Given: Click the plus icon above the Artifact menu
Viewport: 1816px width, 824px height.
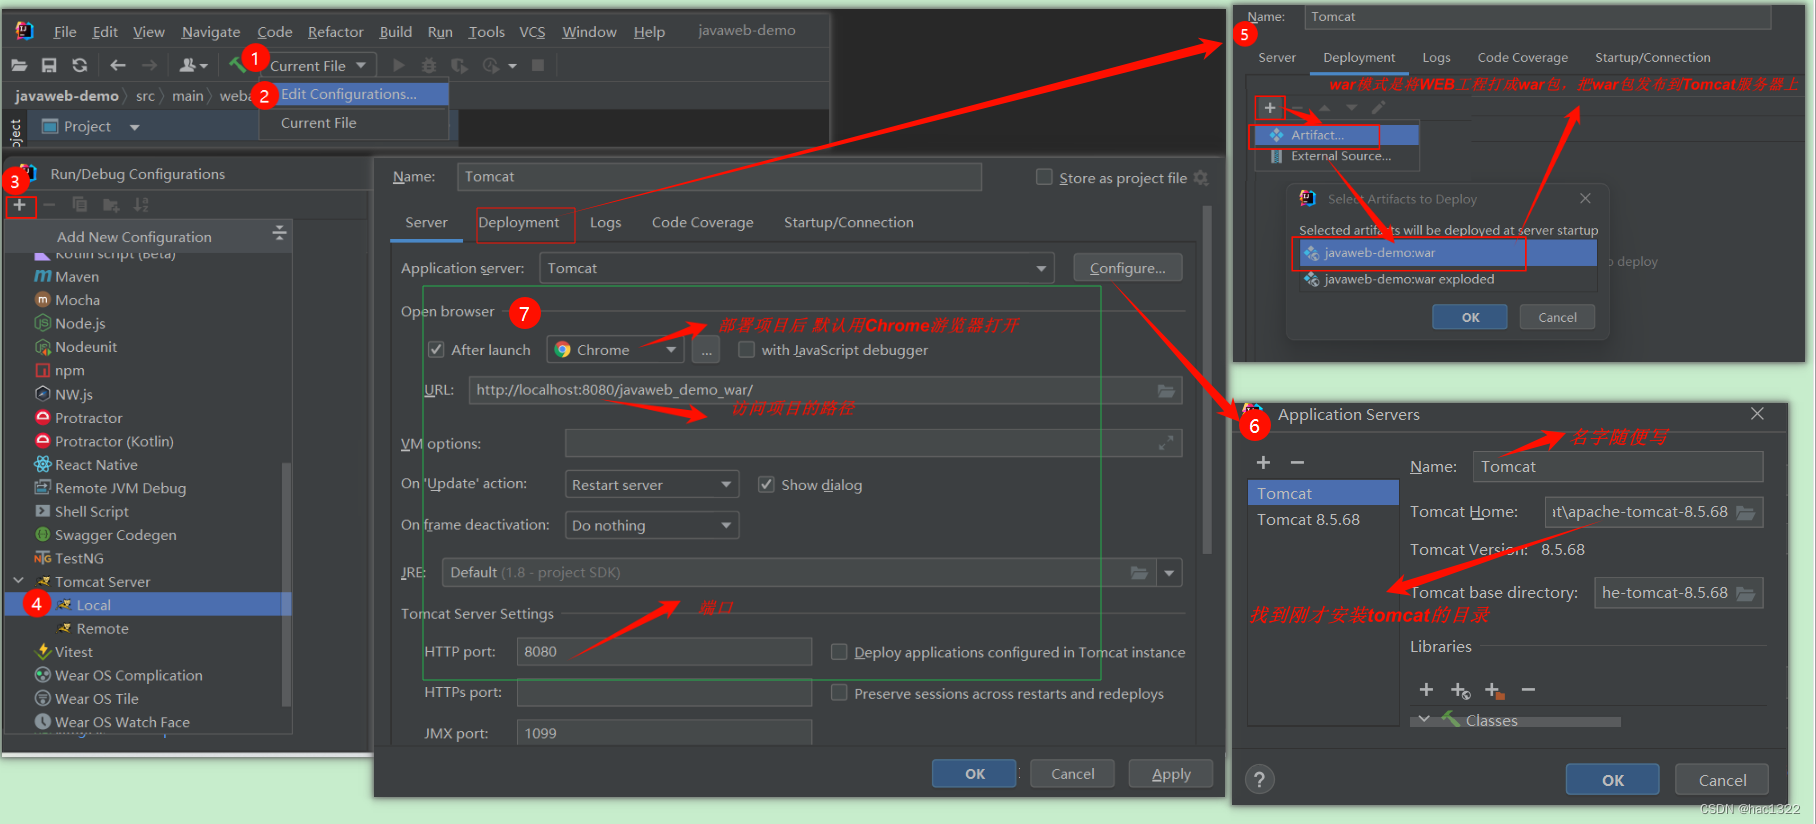Looking at the screenshot, I should pos(1270,108).
